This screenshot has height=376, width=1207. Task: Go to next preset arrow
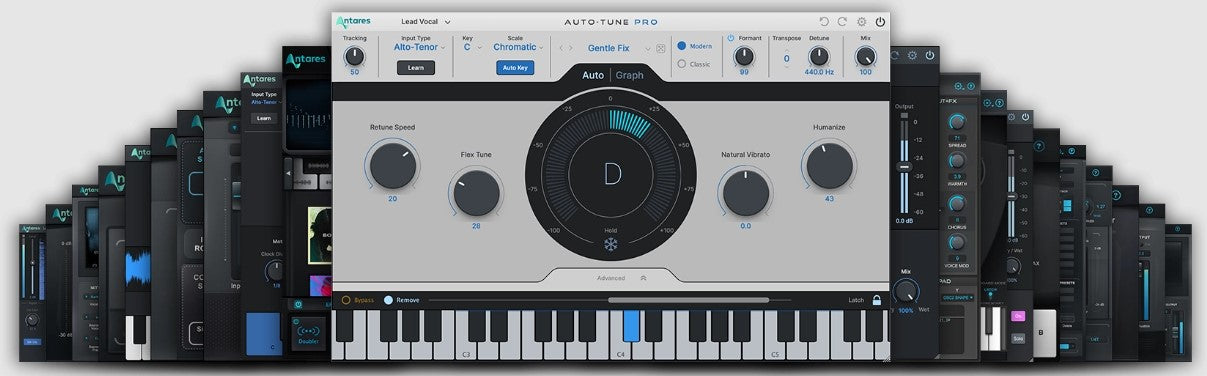click(572, 48)
